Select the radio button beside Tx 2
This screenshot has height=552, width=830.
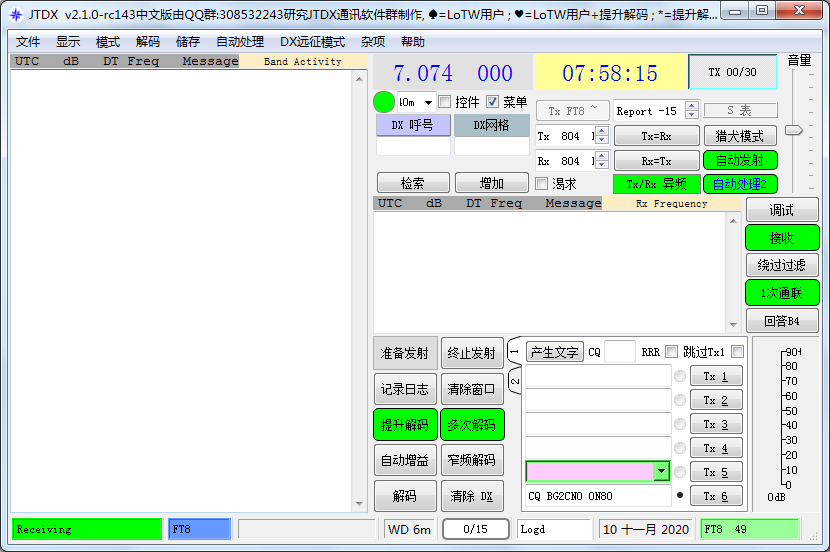pyautogui.click(x=680, y=400)
